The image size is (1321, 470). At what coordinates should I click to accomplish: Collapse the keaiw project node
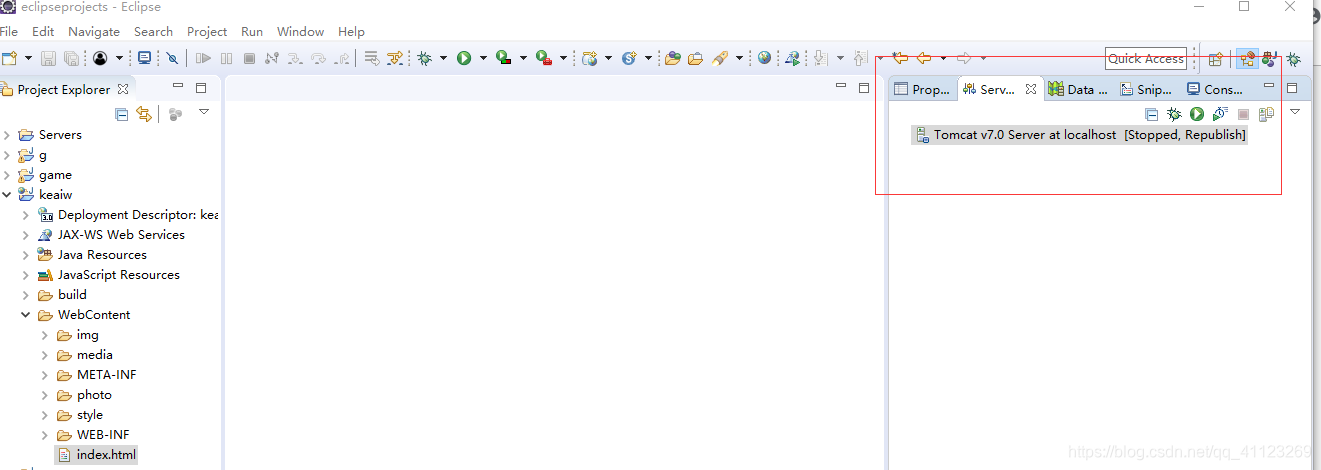pyautogui.click(x=7, y=195)
